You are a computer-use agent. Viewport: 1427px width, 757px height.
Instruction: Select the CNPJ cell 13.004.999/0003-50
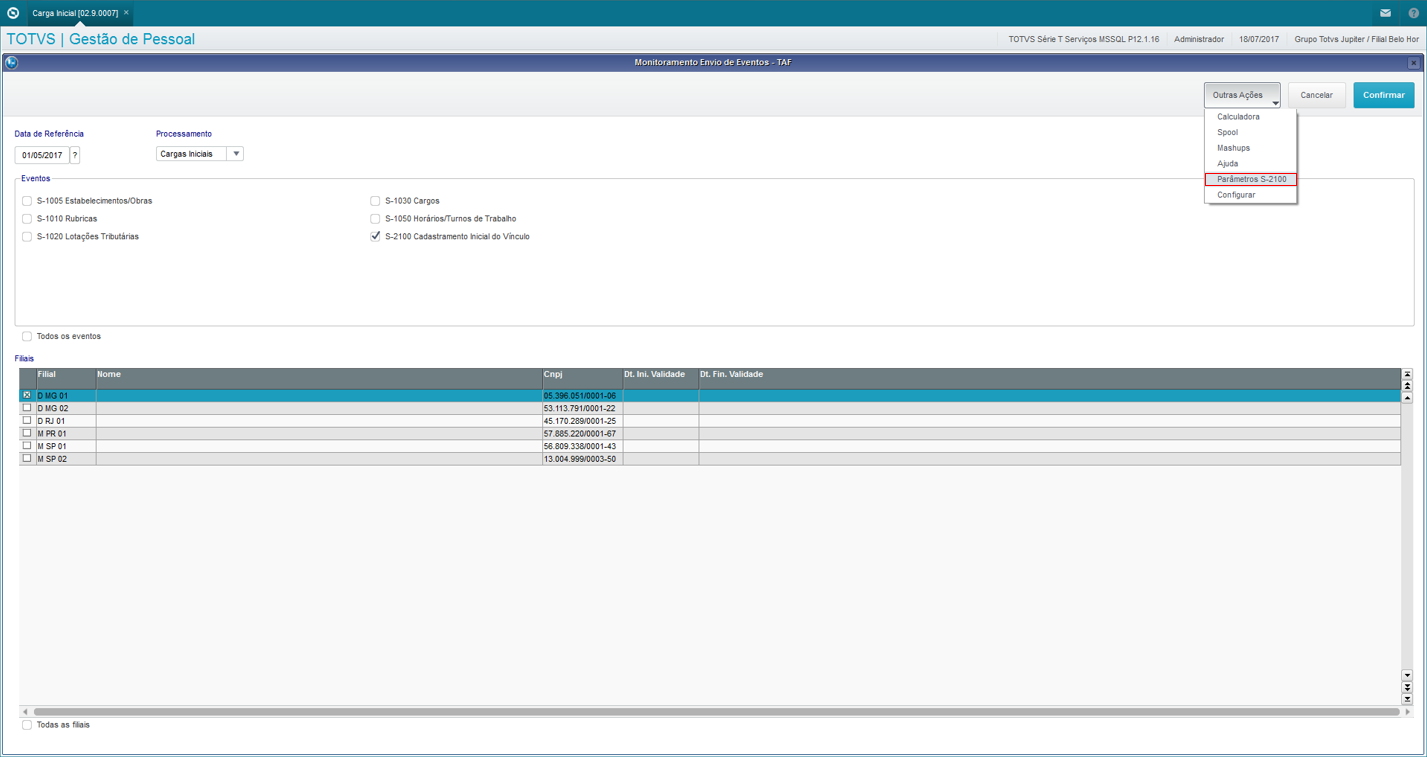coord(582,459)
